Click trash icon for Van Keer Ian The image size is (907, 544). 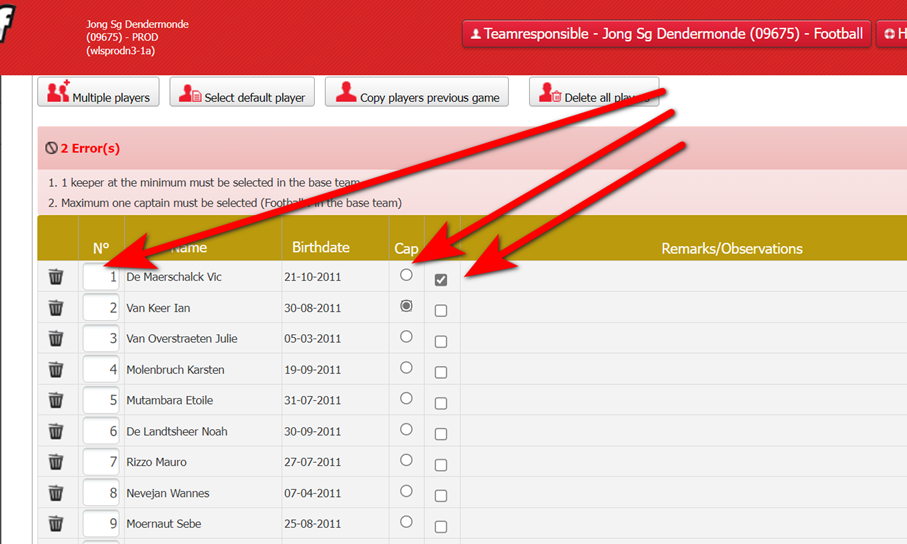56,308
